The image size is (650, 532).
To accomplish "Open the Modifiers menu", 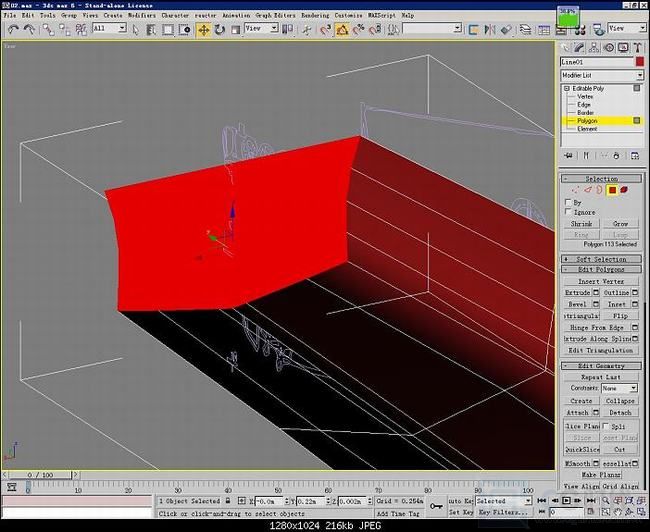I will 142,15.
